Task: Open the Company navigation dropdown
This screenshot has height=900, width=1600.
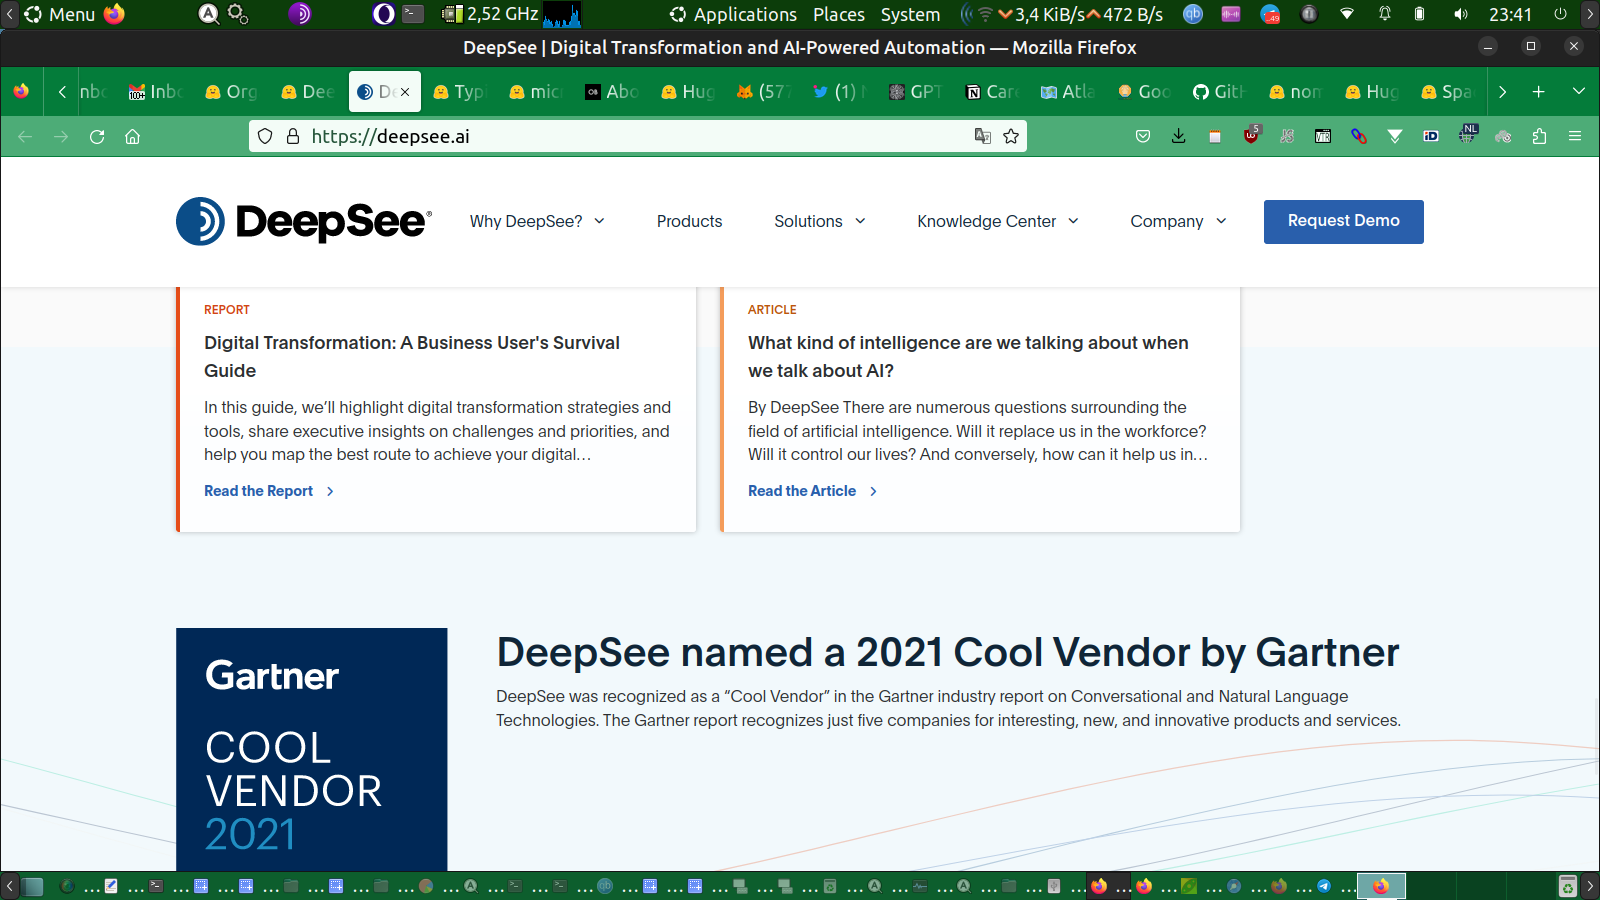Action: point(1177,222)
